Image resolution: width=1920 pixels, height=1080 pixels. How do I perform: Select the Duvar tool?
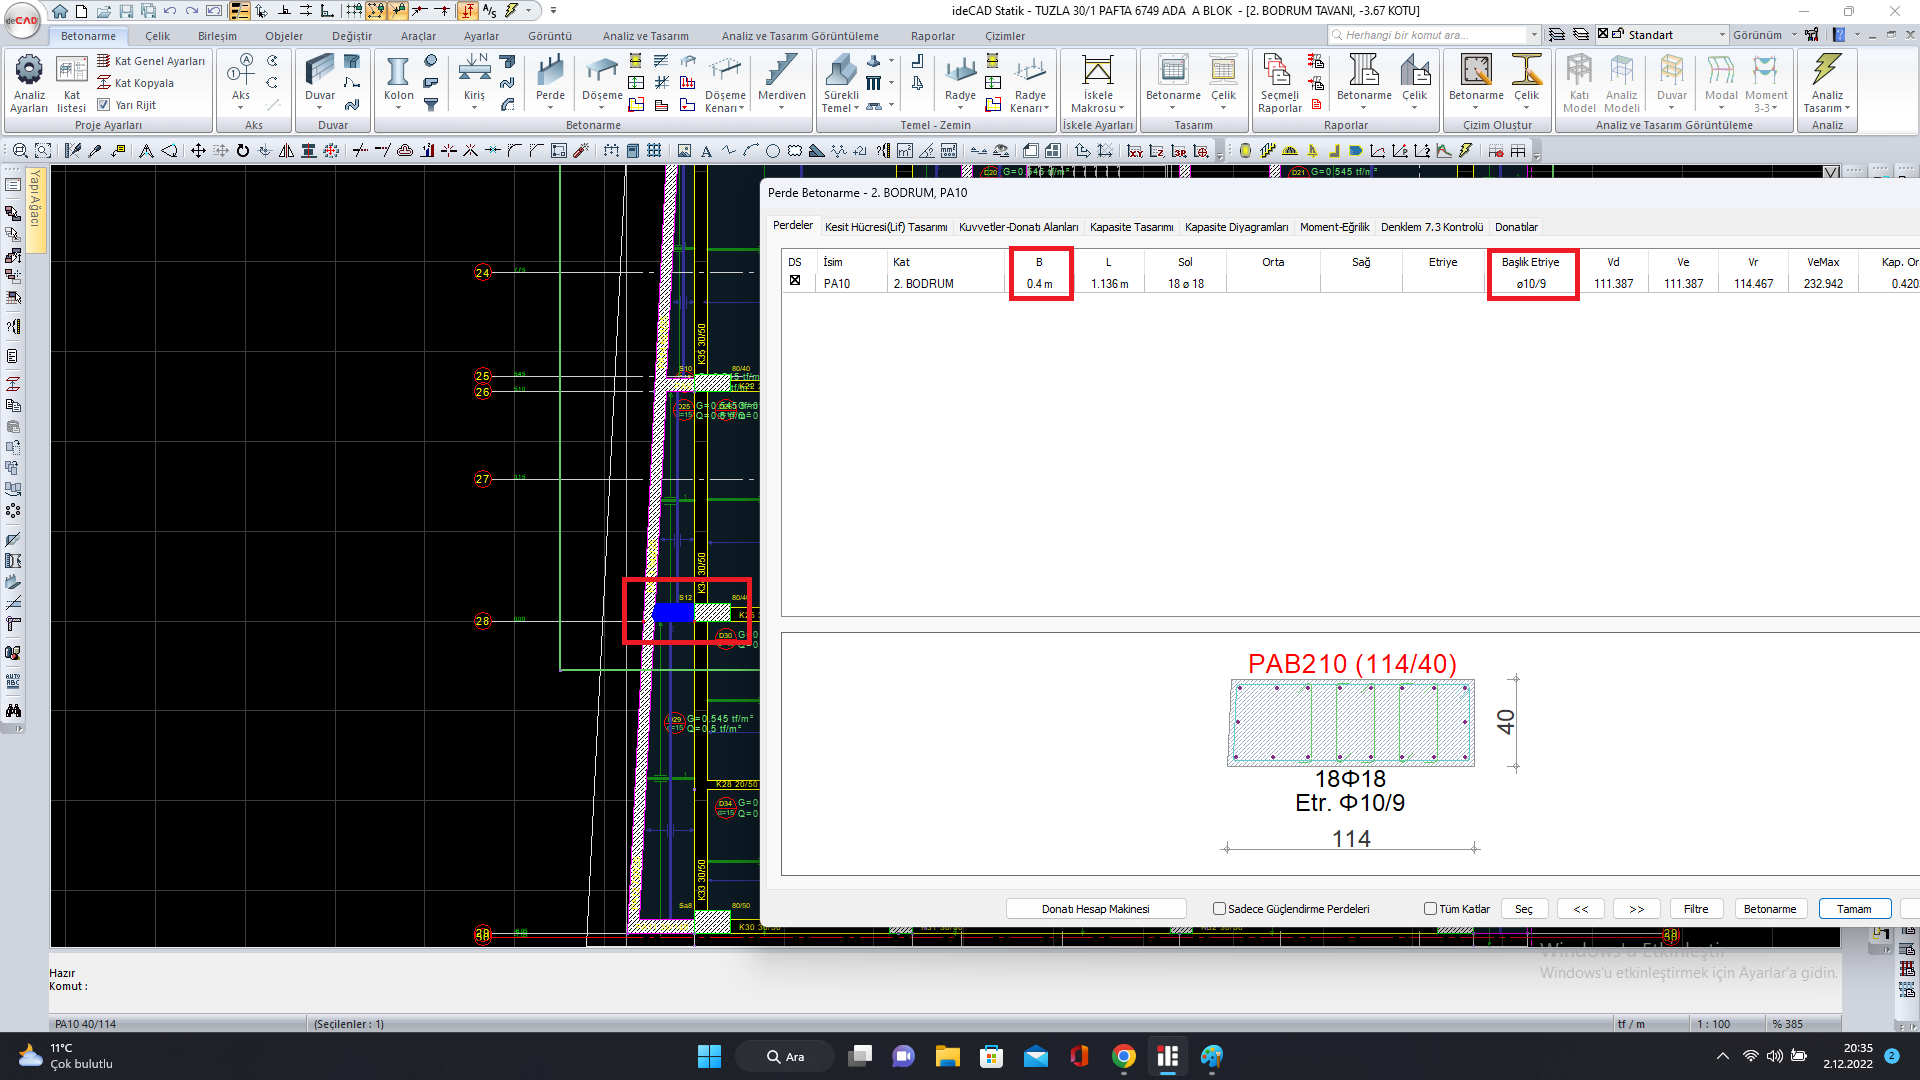click(320, 82)
